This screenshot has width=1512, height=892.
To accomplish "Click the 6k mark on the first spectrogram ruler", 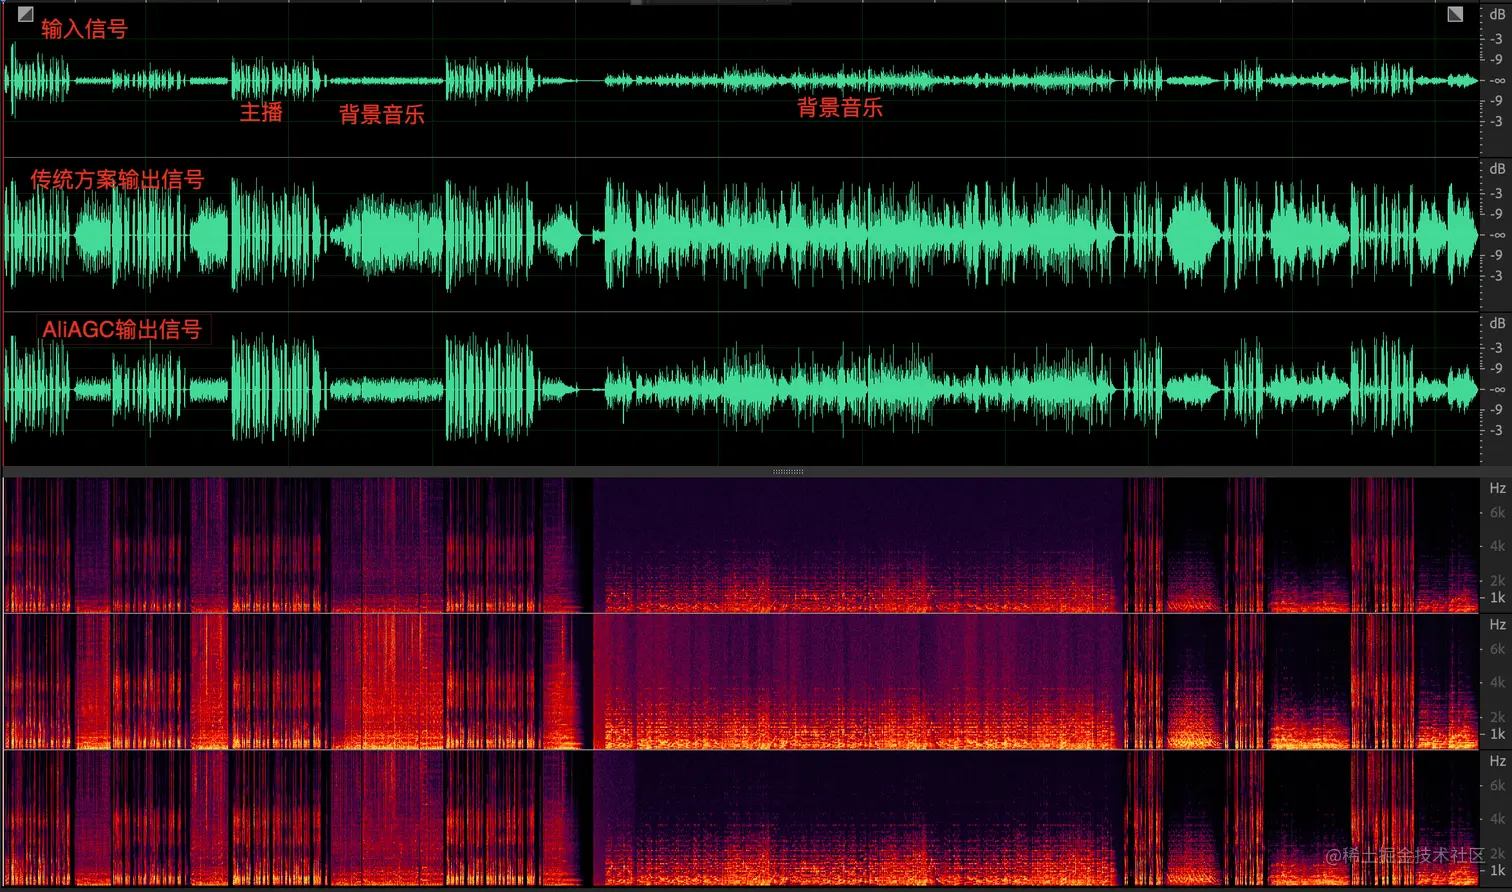I will point(1497,512).
